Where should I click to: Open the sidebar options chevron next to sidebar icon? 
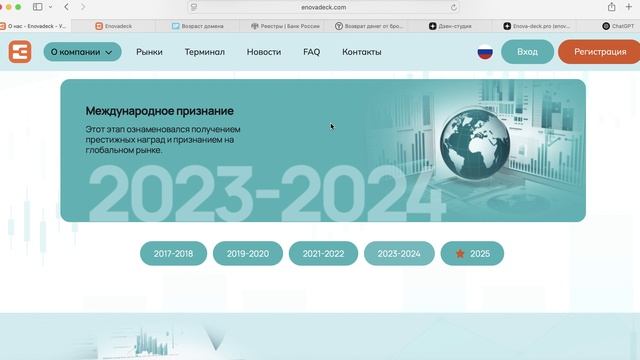50,7
